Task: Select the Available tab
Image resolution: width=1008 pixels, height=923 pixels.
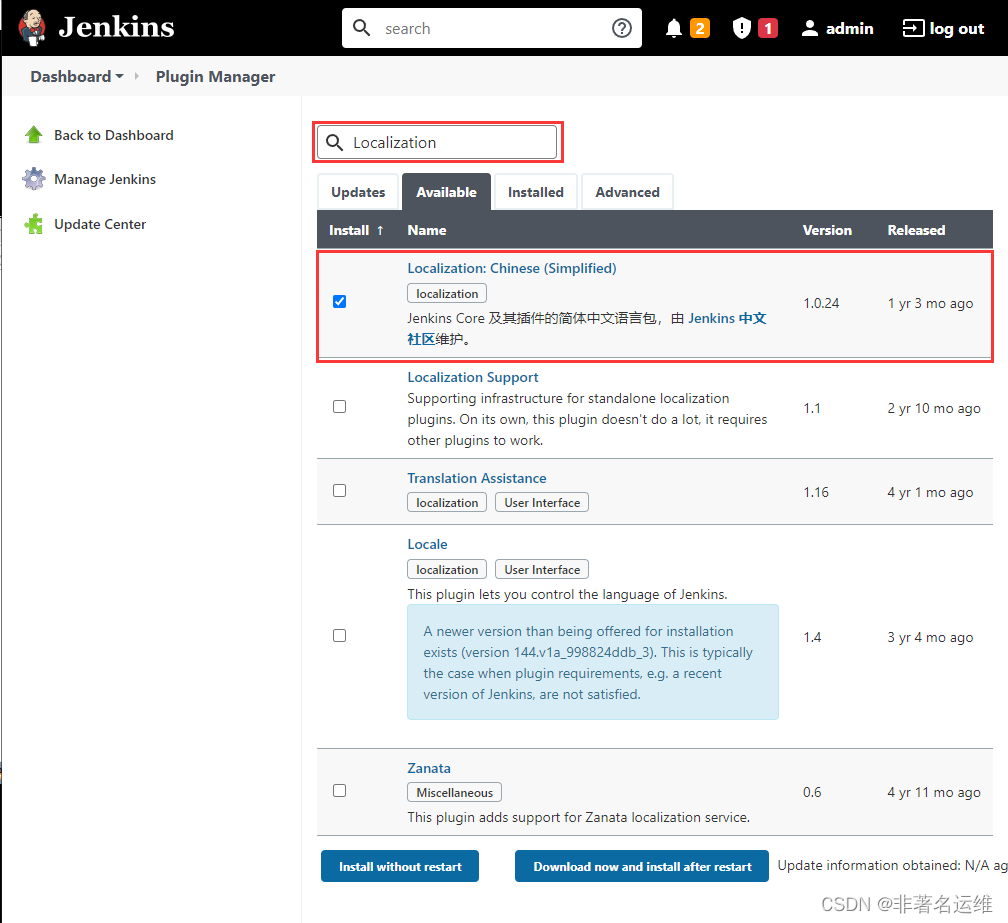Action: [446, 192]
